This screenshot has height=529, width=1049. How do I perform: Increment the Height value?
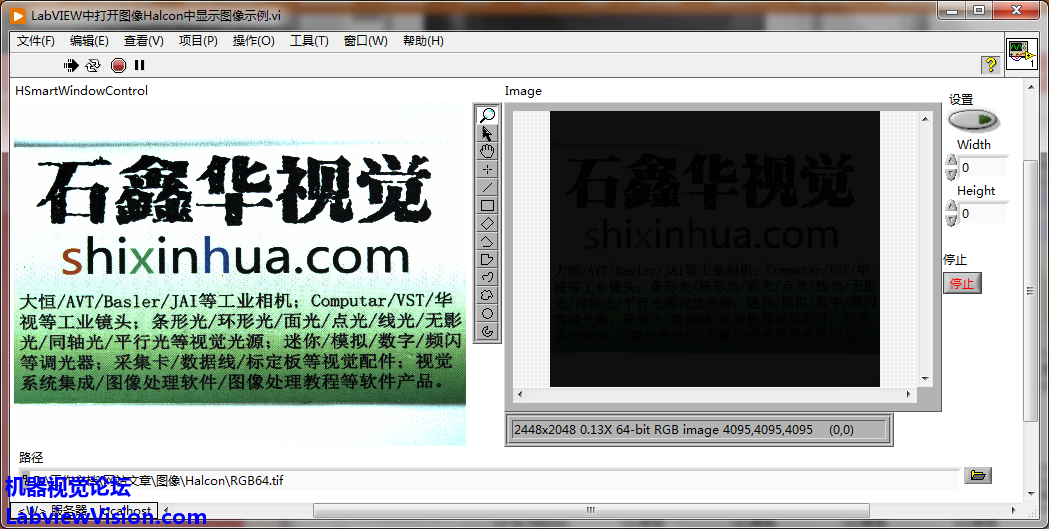[x=951, y=207]
